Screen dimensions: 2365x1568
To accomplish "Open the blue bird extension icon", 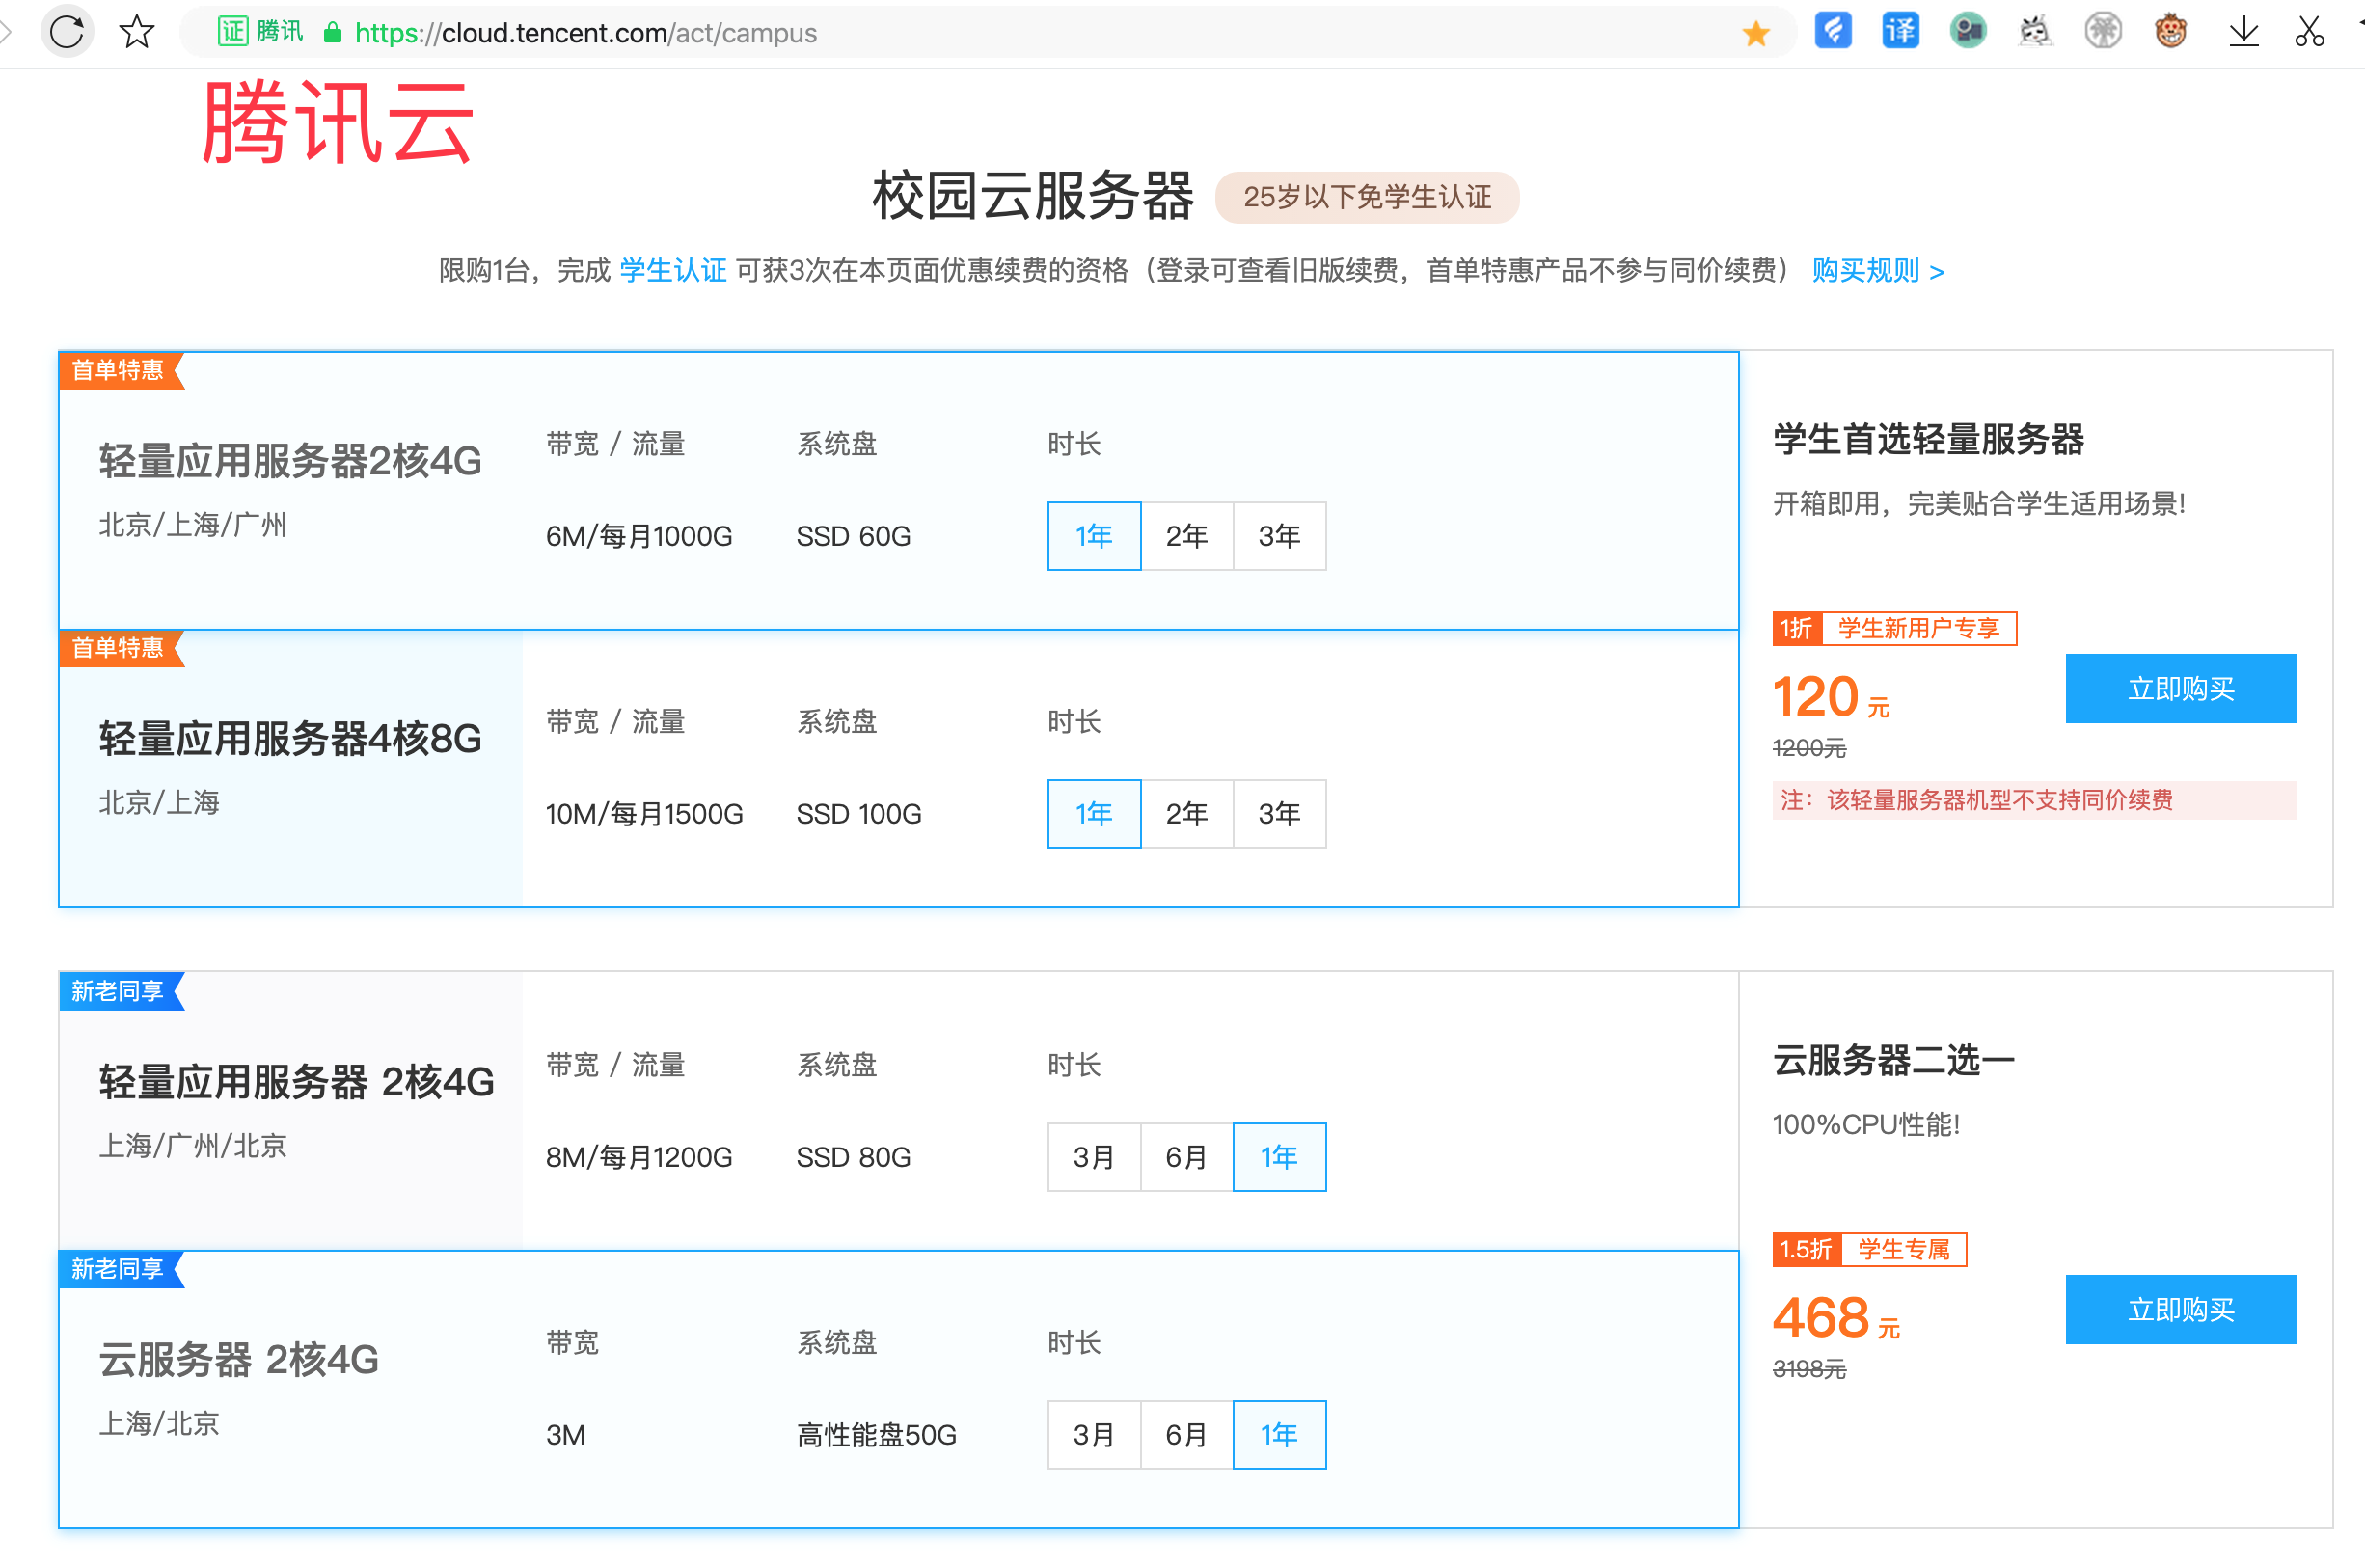I will (1833, 31).
